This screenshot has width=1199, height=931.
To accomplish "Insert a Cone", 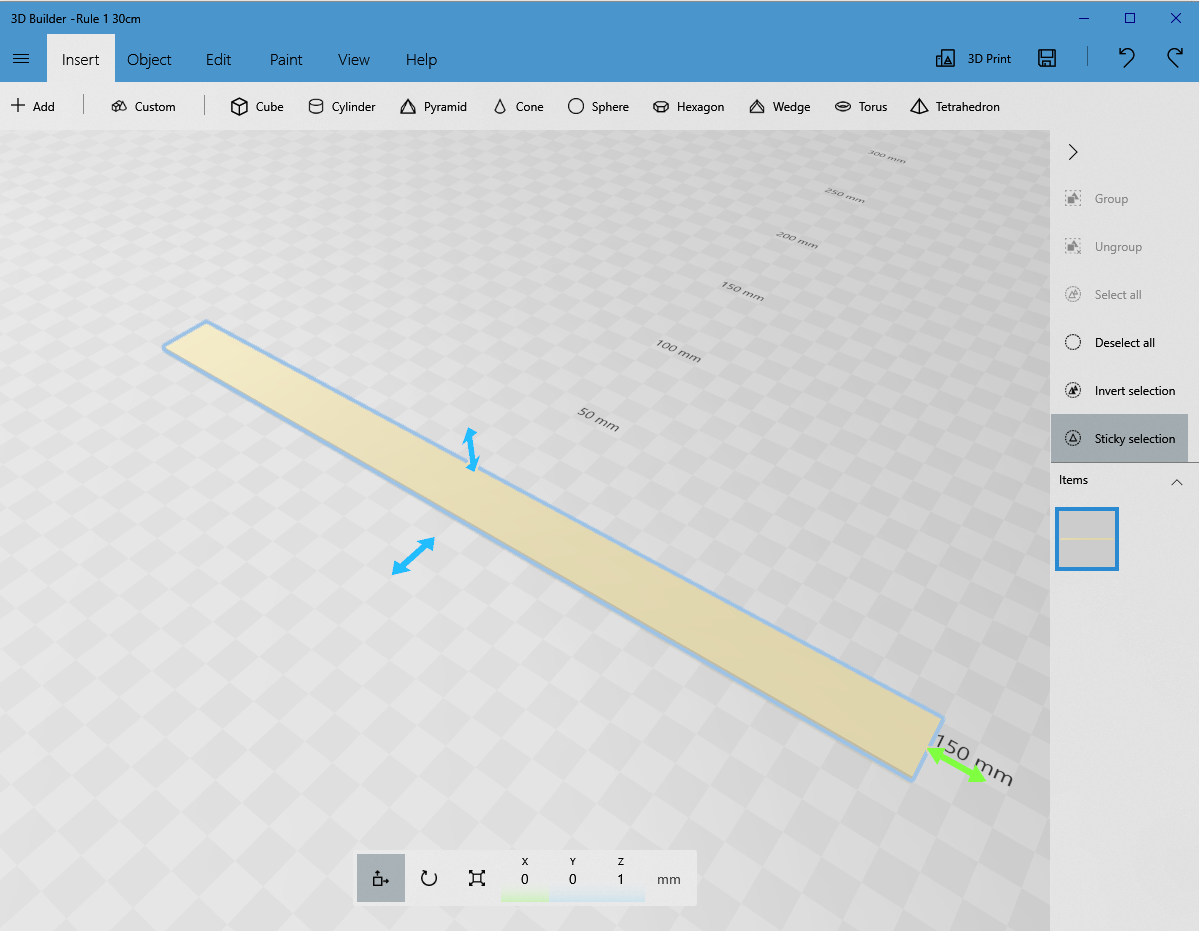I will tap(518, 106).
